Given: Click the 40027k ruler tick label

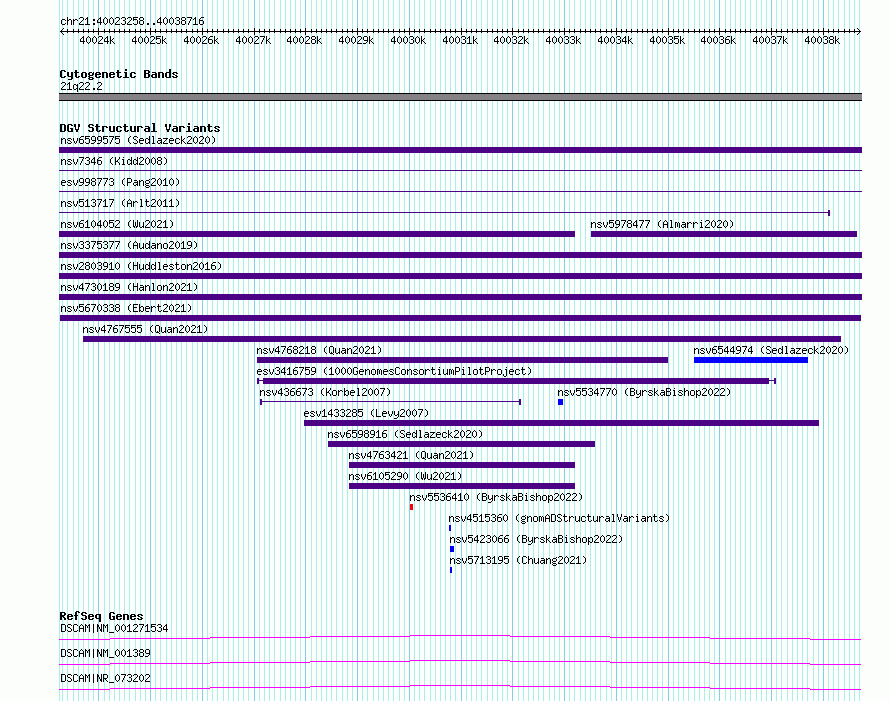Looking at the screenshot, I should tap(253, 40).
